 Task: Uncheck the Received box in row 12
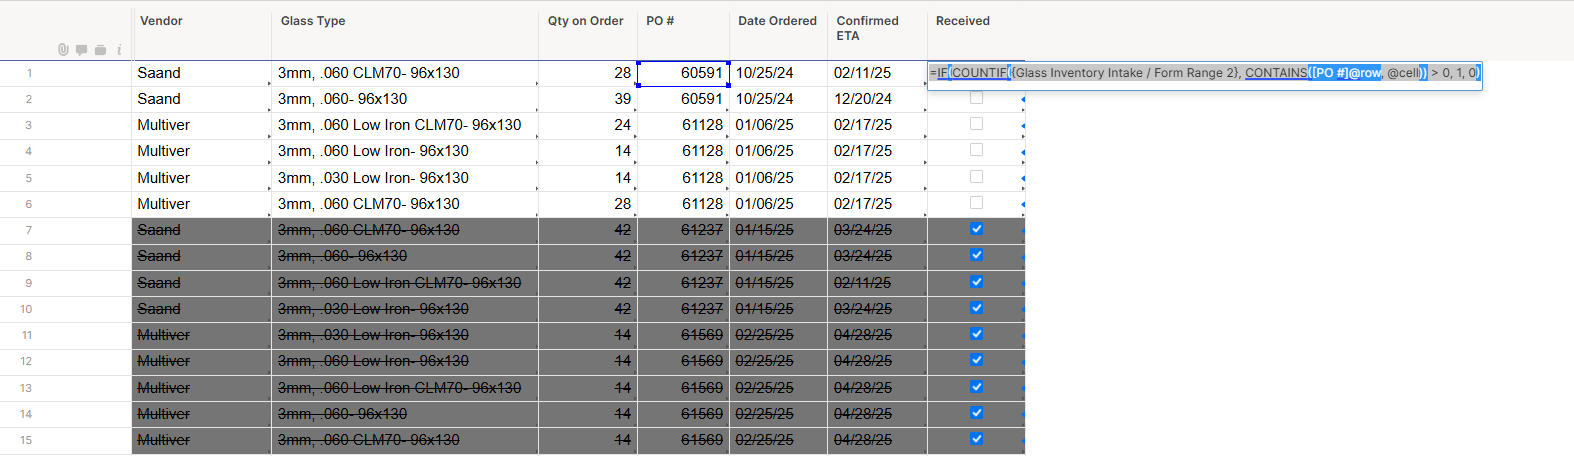977,360
